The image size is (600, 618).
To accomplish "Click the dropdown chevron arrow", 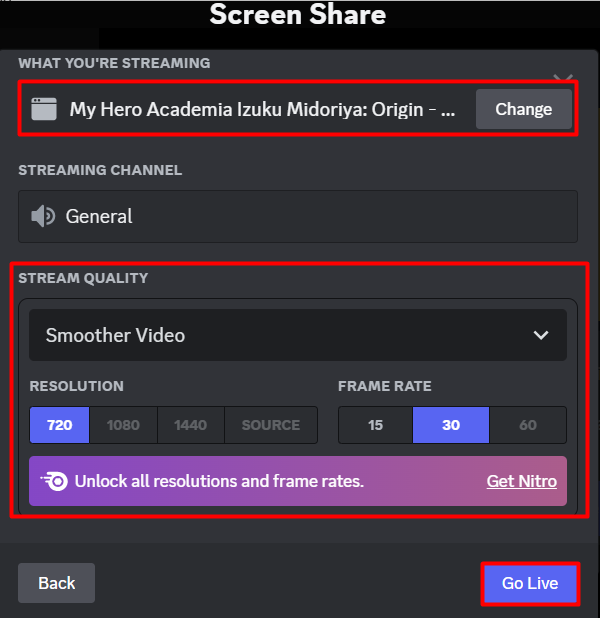I will point(541,335).
